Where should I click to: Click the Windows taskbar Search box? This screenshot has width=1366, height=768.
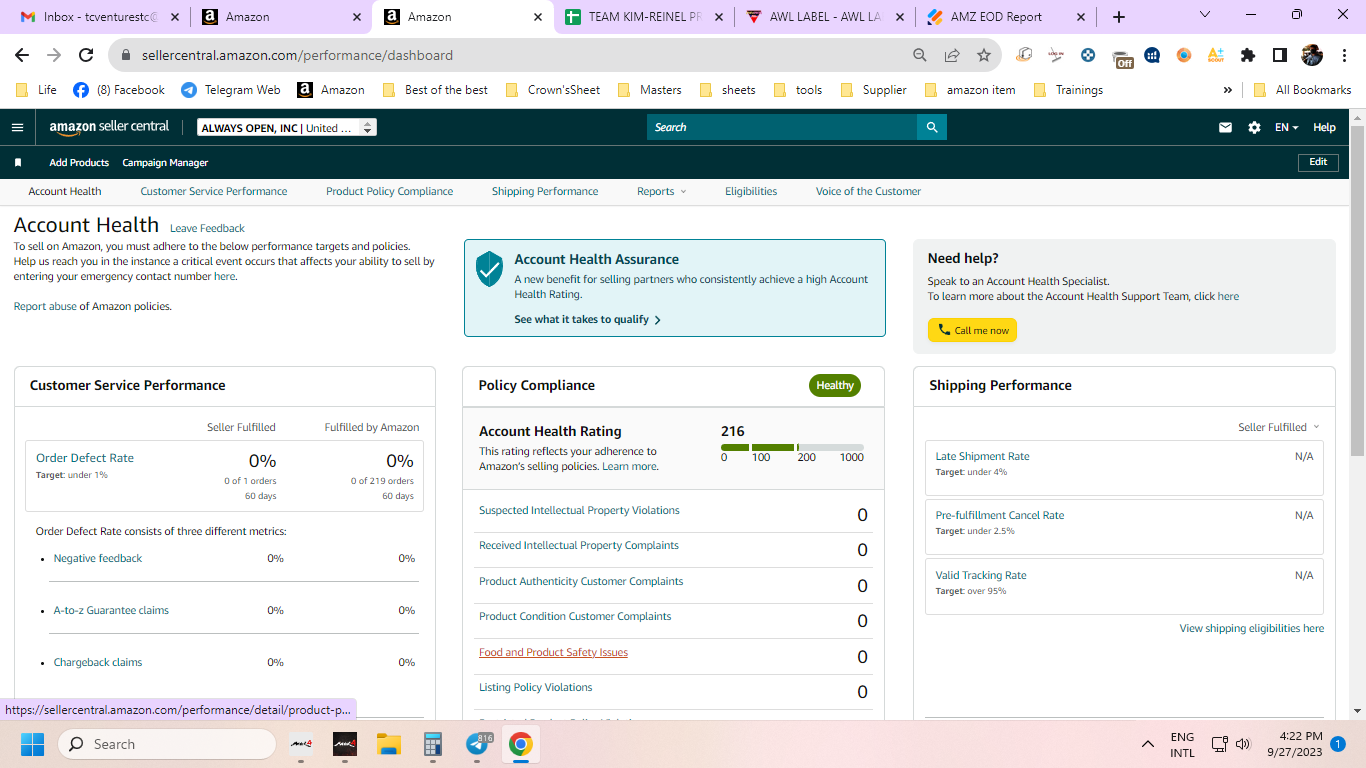(166, 744)
